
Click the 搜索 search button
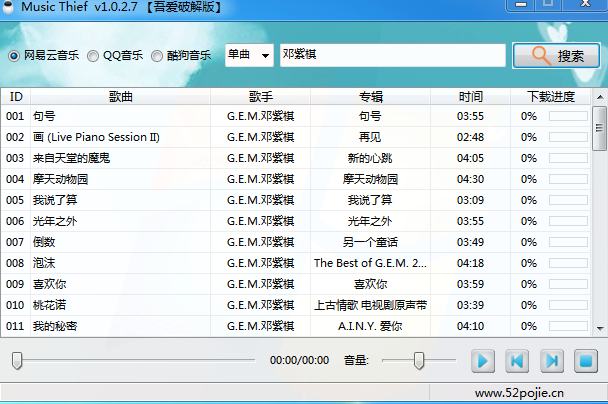(556, 56)
